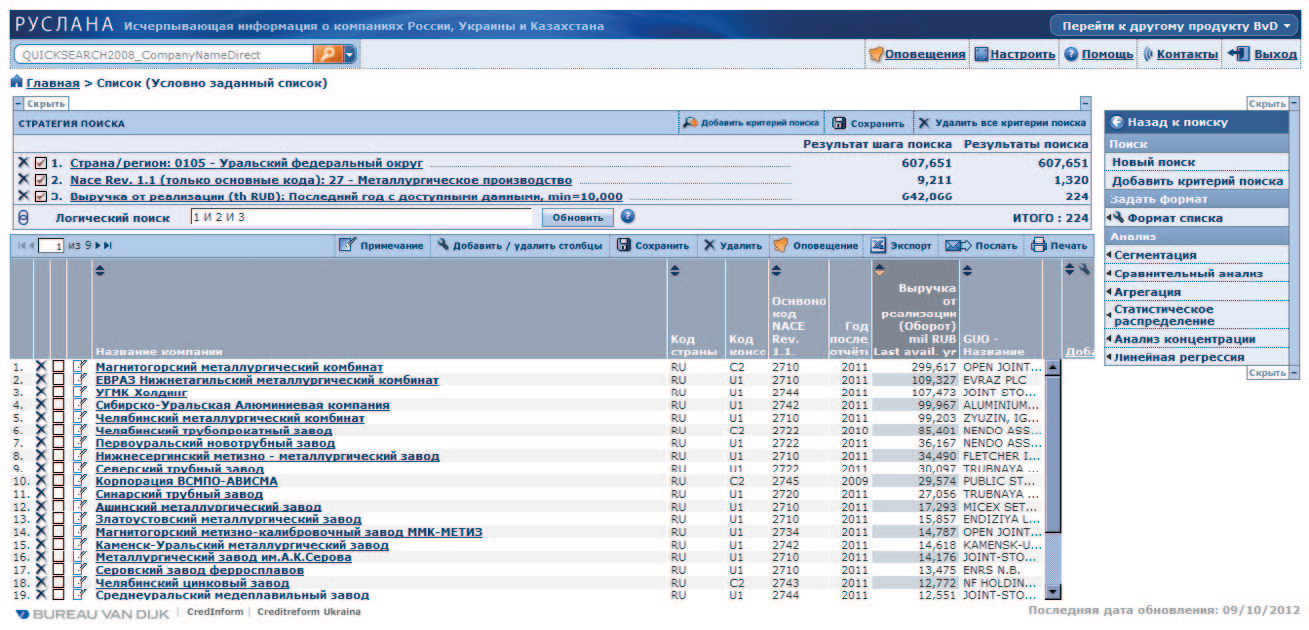
Task: Select checkbox for Магнитогорский металлургический комбинат
Action: [x=59, y=367]
